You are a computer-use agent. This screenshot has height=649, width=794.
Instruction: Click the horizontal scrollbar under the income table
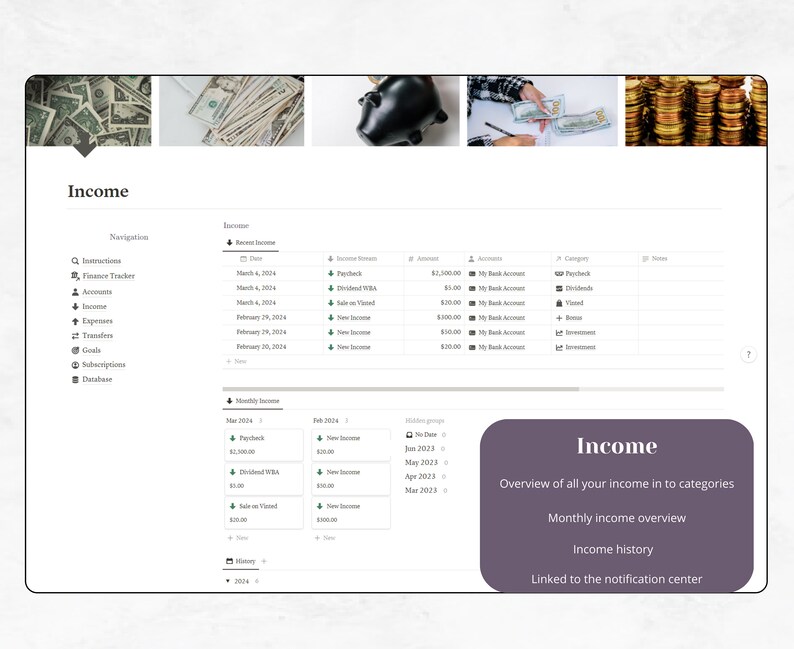coord(401,389)
